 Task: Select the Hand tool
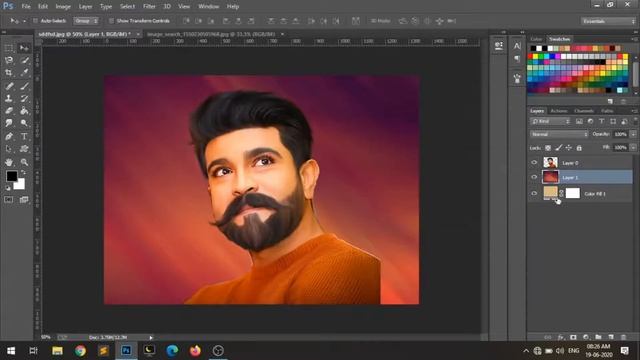pyautogui.click(x=9, y=162)
